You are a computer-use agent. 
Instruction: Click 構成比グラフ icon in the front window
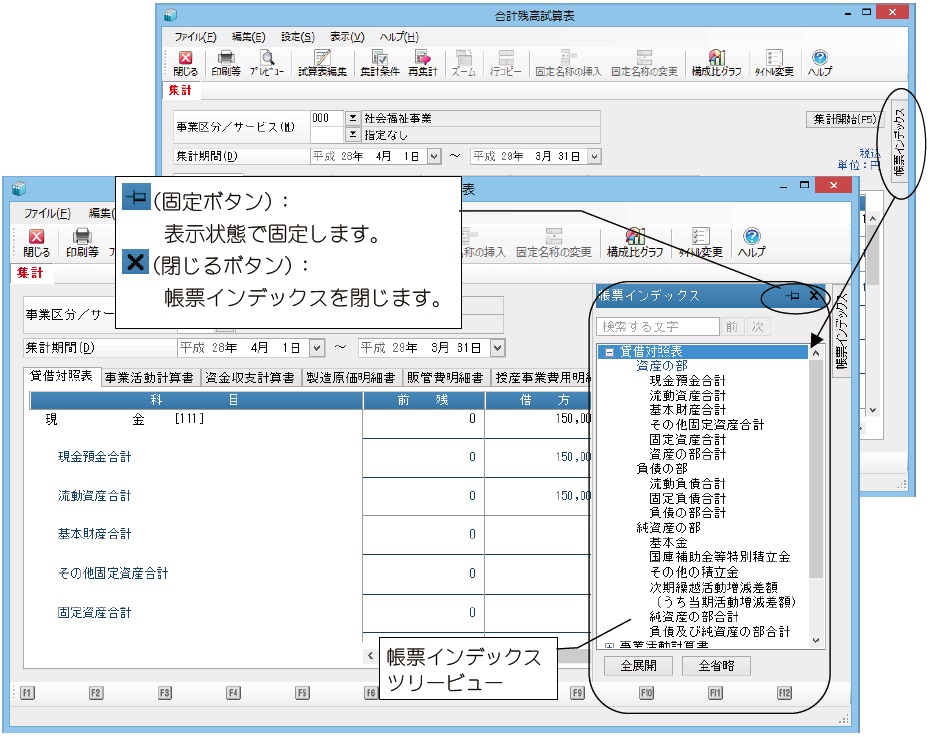634,243
